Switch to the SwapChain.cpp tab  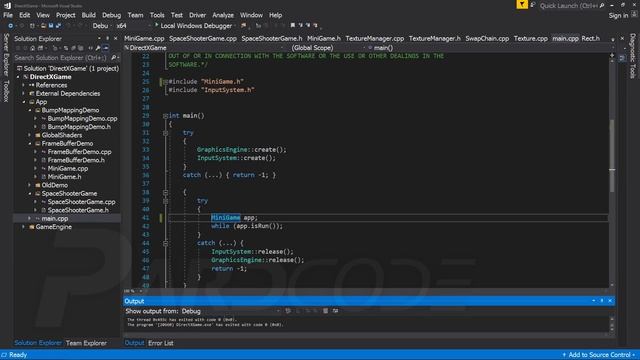pos(487,38)
